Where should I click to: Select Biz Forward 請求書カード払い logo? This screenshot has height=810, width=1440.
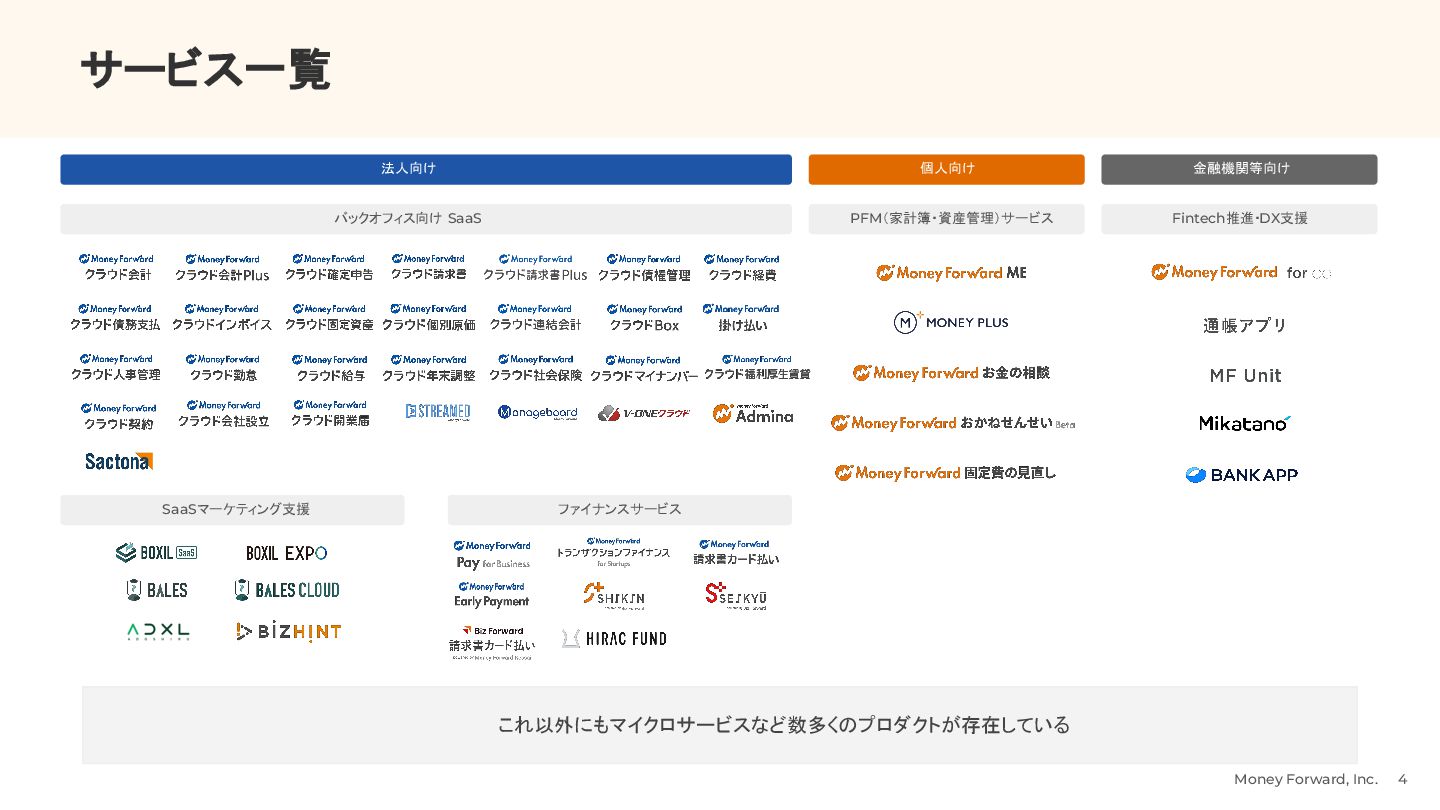(x=492, y=642)
